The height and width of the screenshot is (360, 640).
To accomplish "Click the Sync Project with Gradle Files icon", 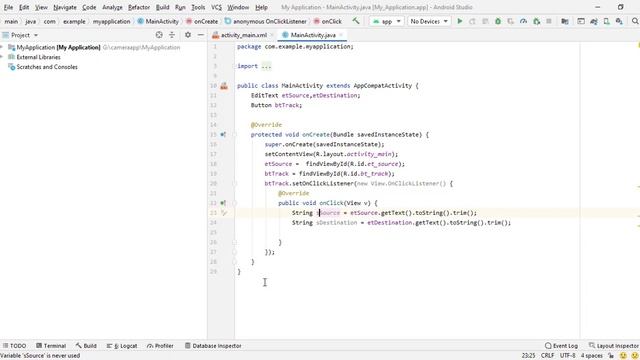I will click(594, 21).
